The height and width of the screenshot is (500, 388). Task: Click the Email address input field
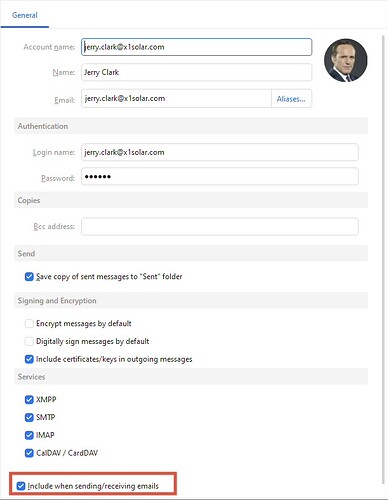coord(176,99)
